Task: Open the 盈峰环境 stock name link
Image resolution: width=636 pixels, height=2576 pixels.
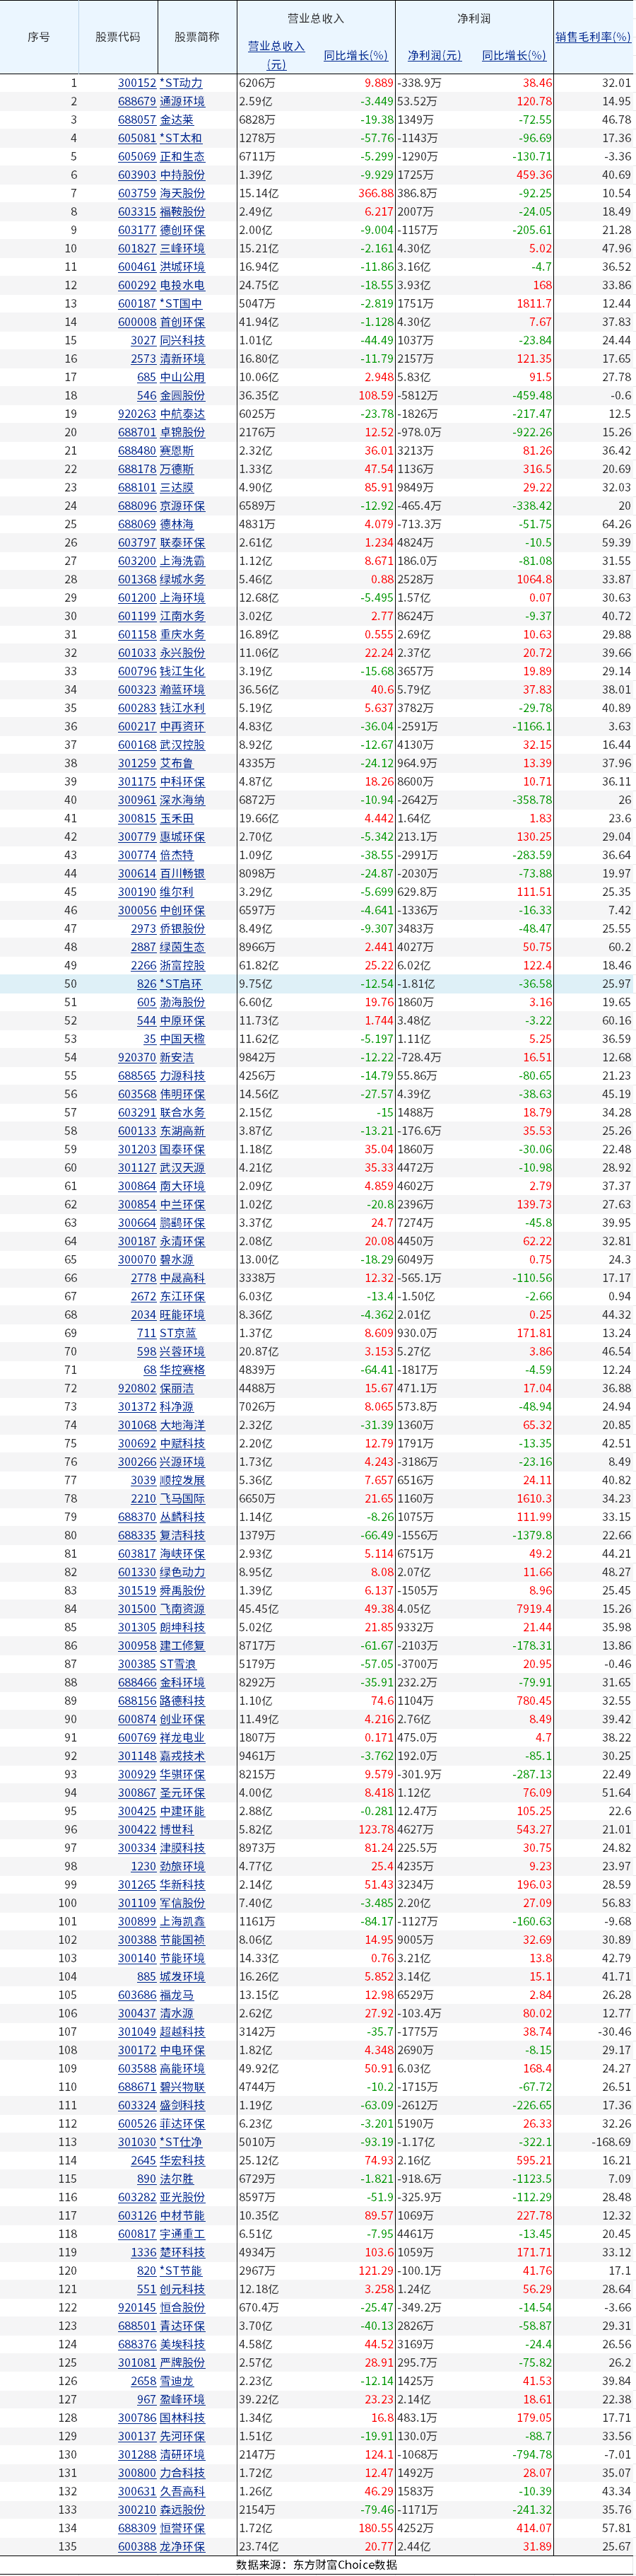Action: [182, 2399]
